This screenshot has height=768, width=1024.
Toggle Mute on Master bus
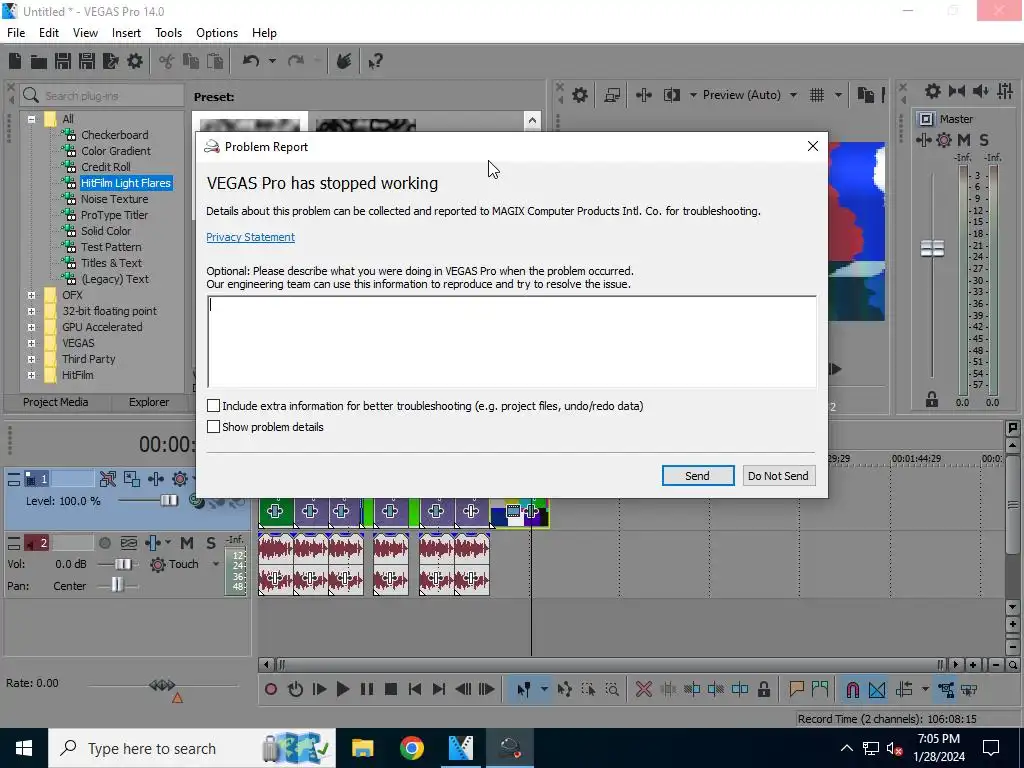pos(963,140)
